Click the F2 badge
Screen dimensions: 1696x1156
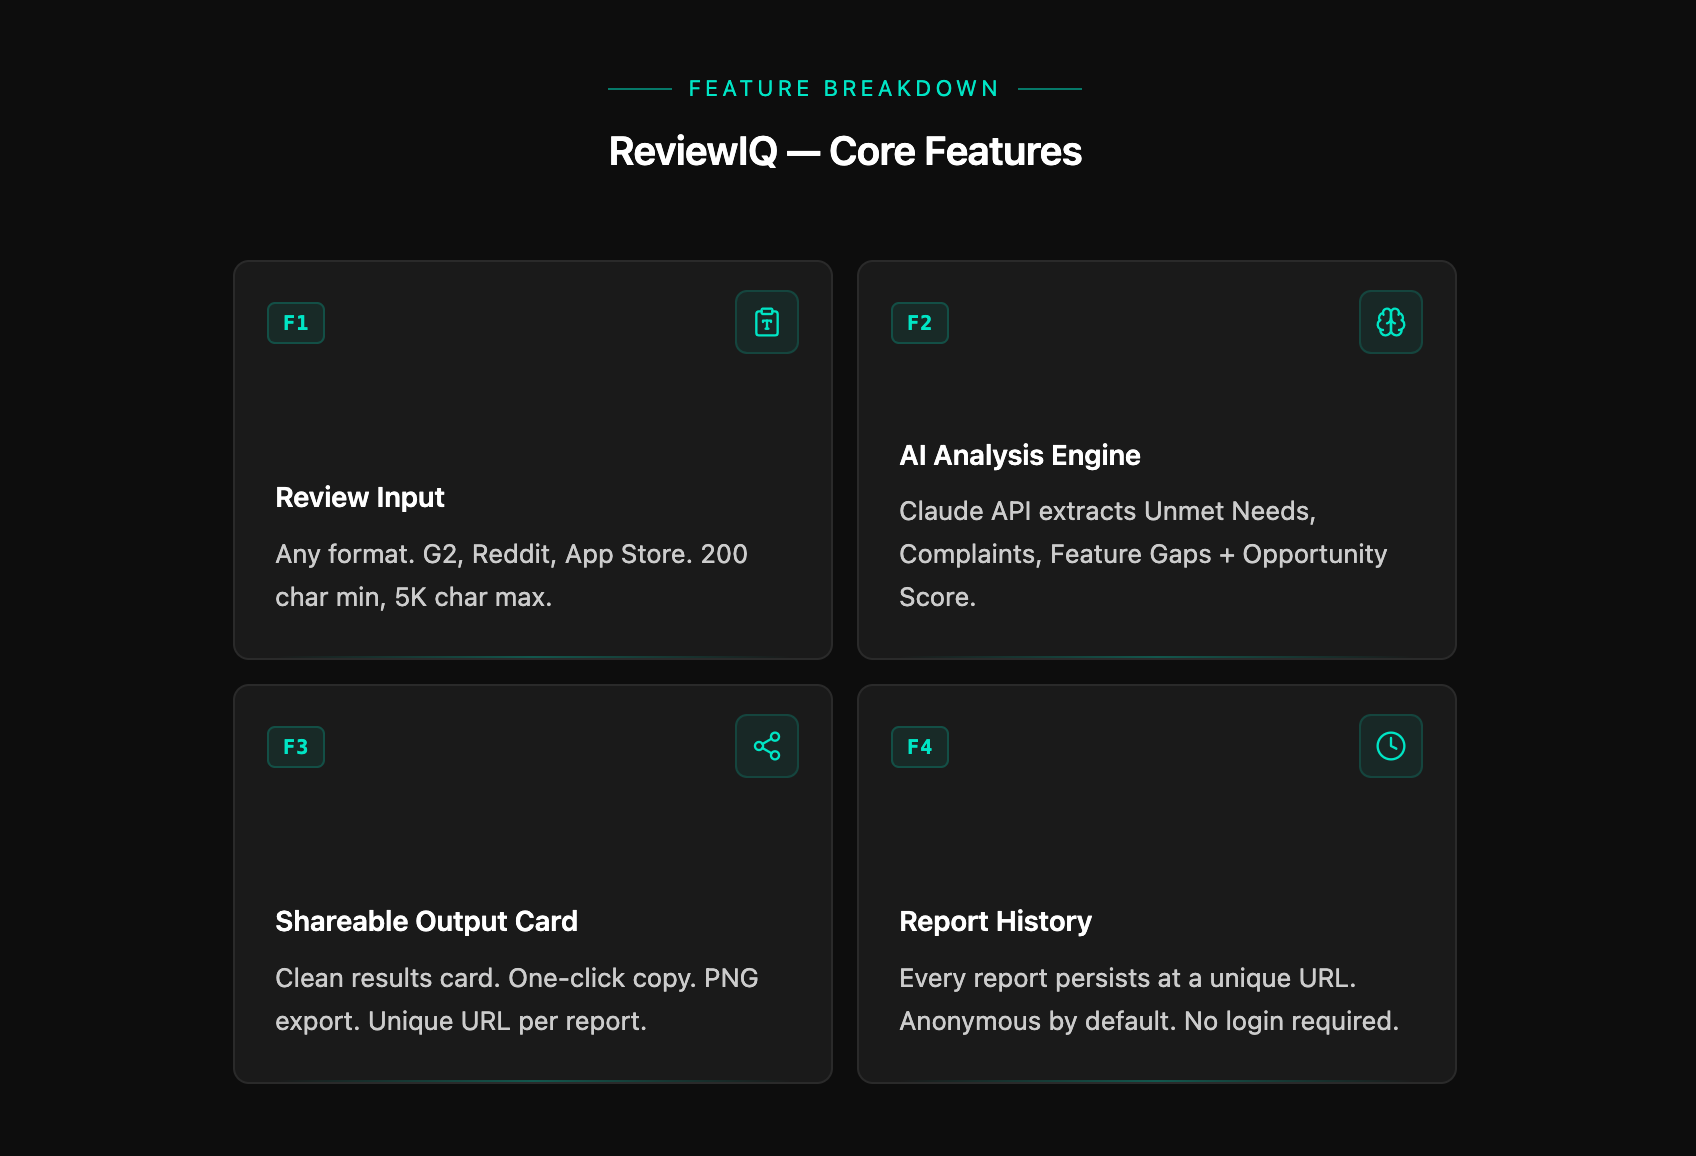click(x=920, y=323)
